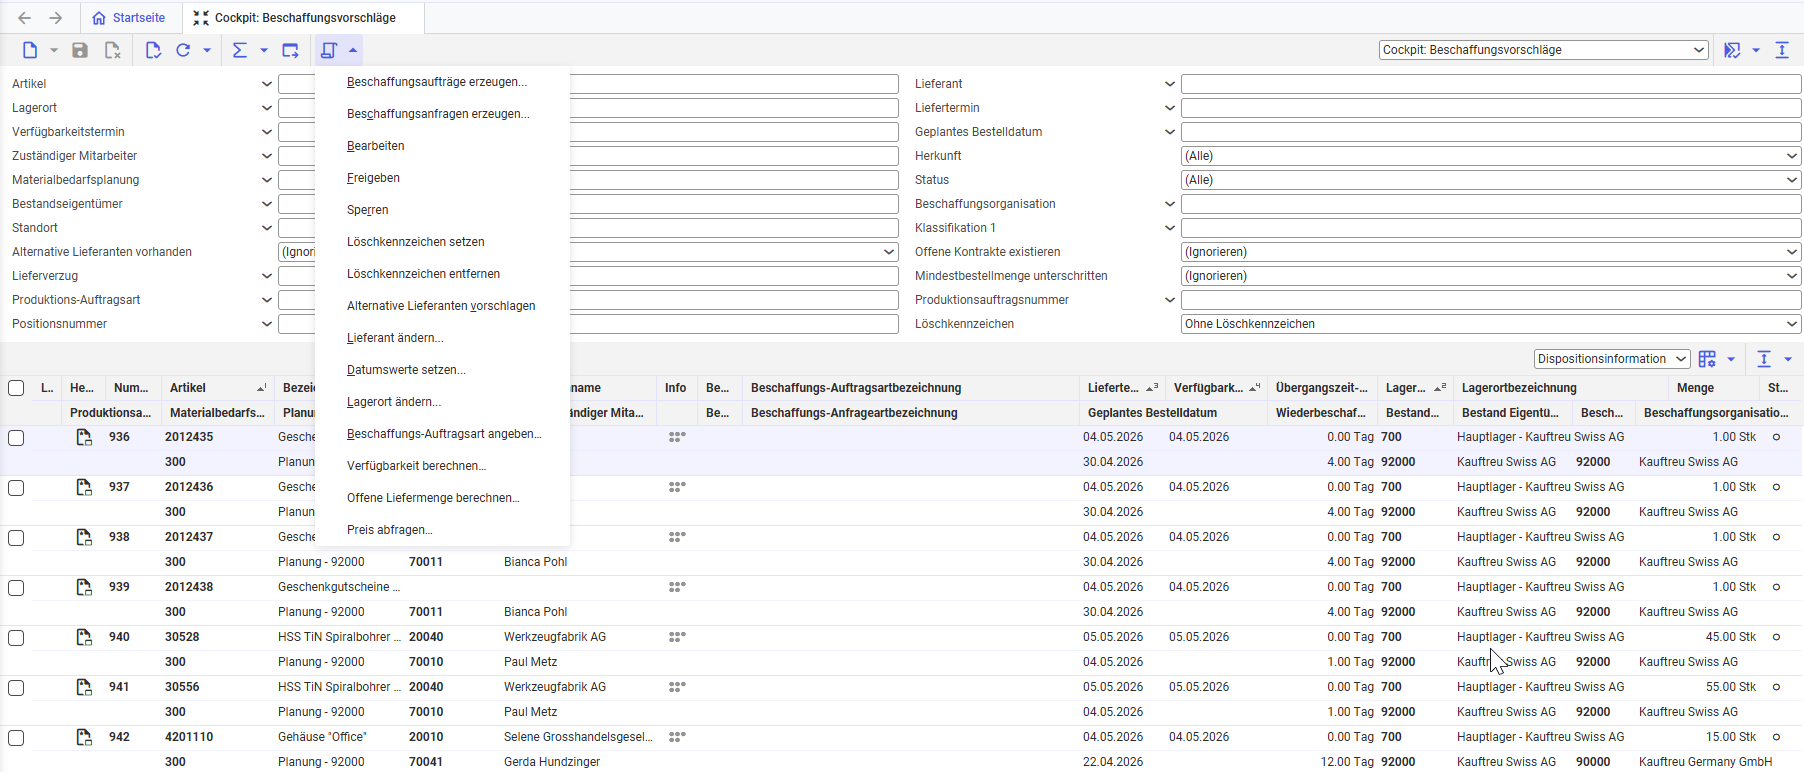Click the document icon in row 942
Viewport: 1804px width, 772px height.
click(x=84, y=737)
